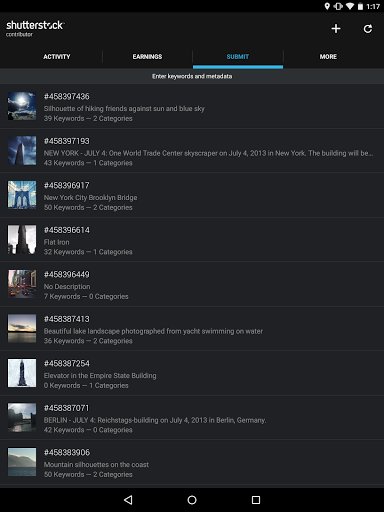Open the Flat Iron item #458396614
Image resolution: width=384 pixels, height=512 pixels.
pos(192,240)
